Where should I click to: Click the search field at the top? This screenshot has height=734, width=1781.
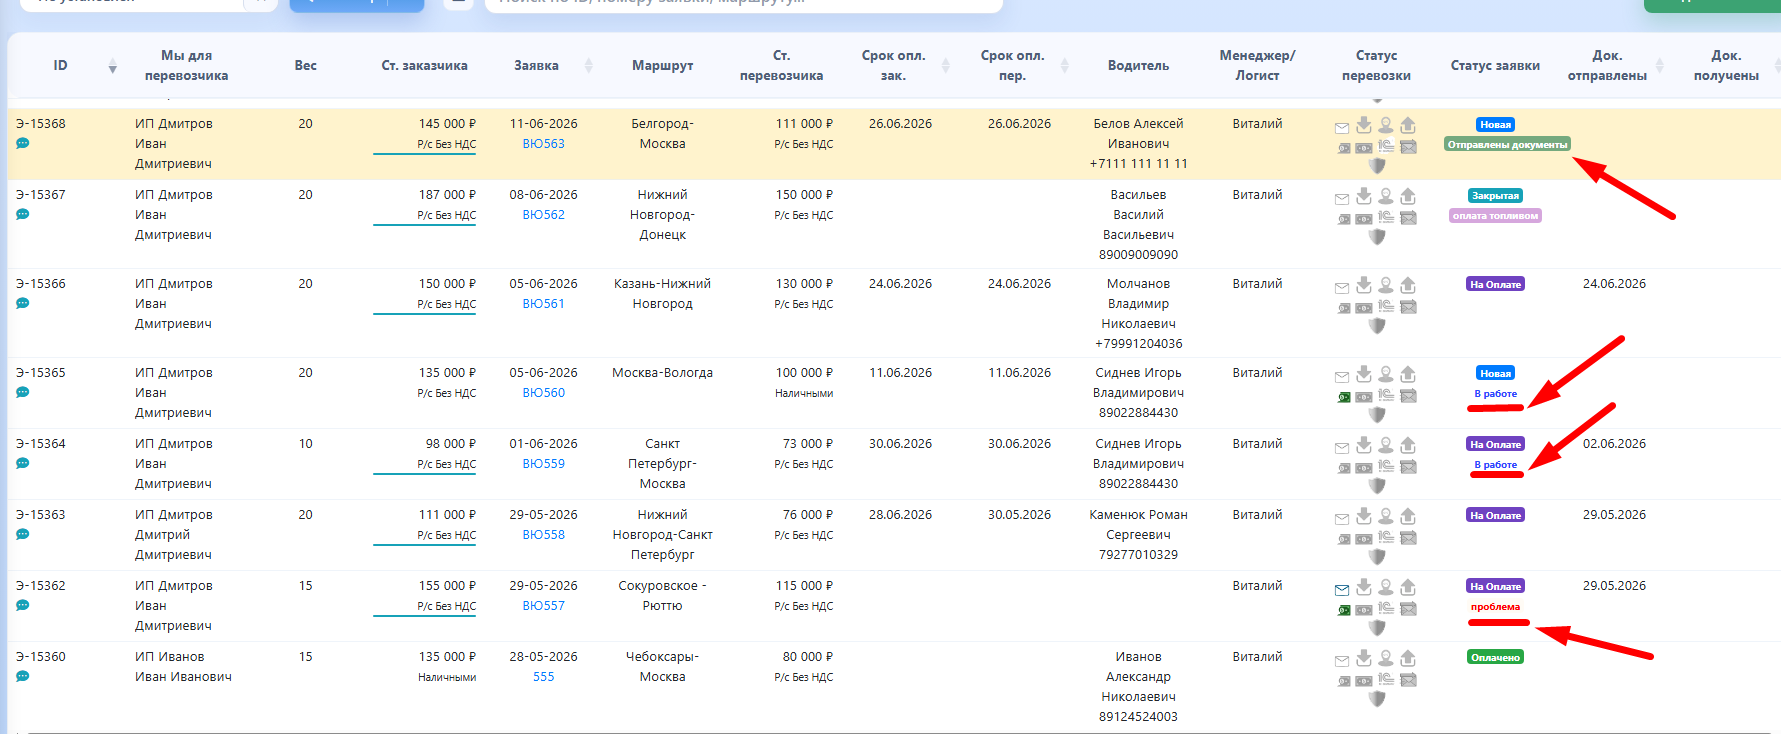coord(743,3)
